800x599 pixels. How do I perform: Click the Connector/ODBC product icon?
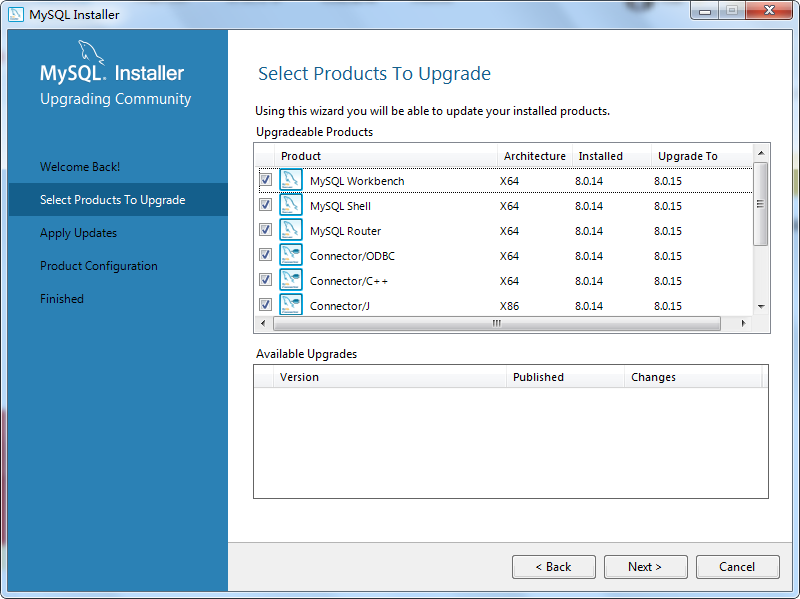click(291, 255)
